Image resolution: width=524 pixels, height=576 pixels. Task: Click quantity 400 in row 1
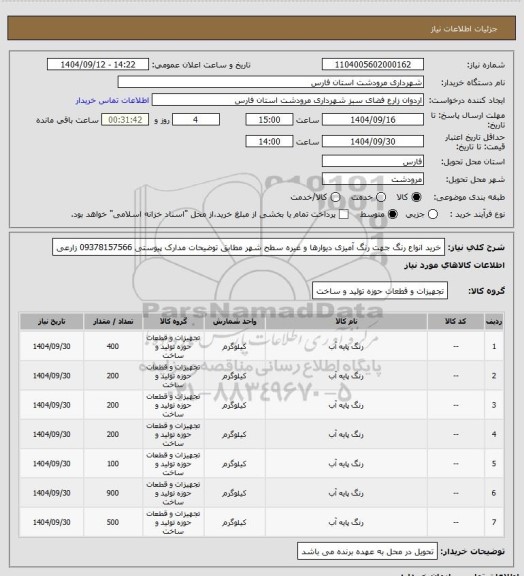pos(113,346)
